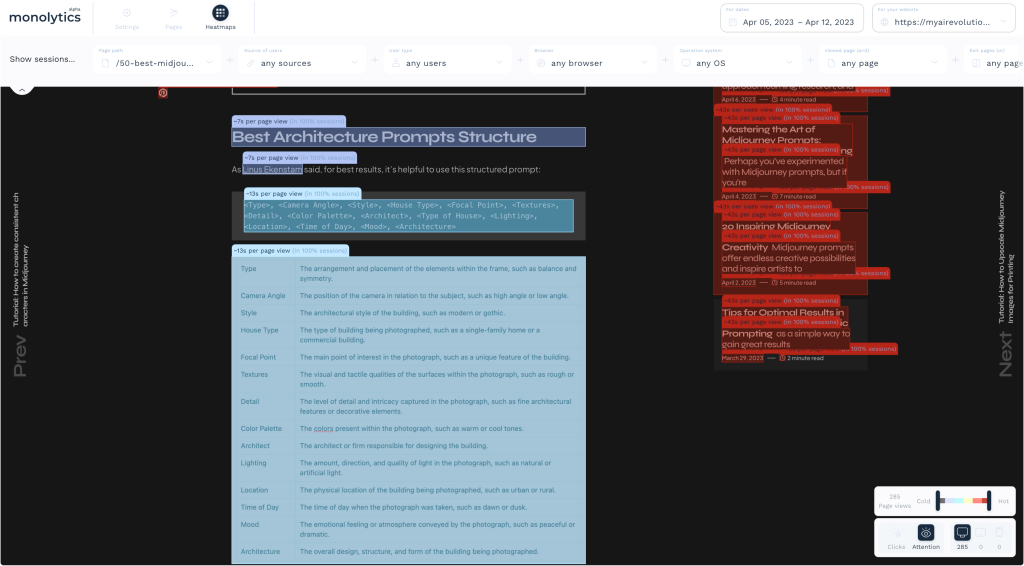Screen dimensions: 1024x566
Task: Open the Next tutorial on upscaling images
Action: 1005,285
